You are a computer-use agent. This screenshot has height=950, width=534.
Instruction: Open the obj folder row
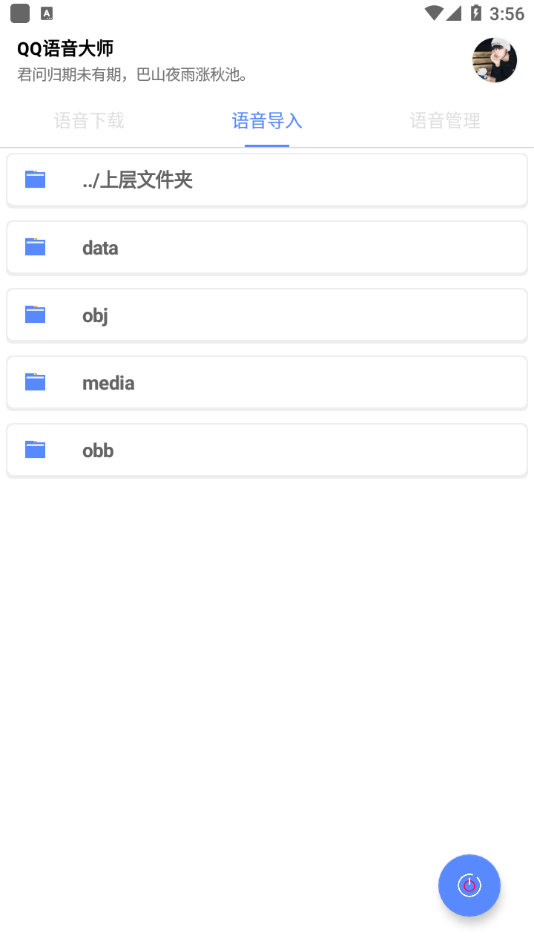click(x=267, y=315)
